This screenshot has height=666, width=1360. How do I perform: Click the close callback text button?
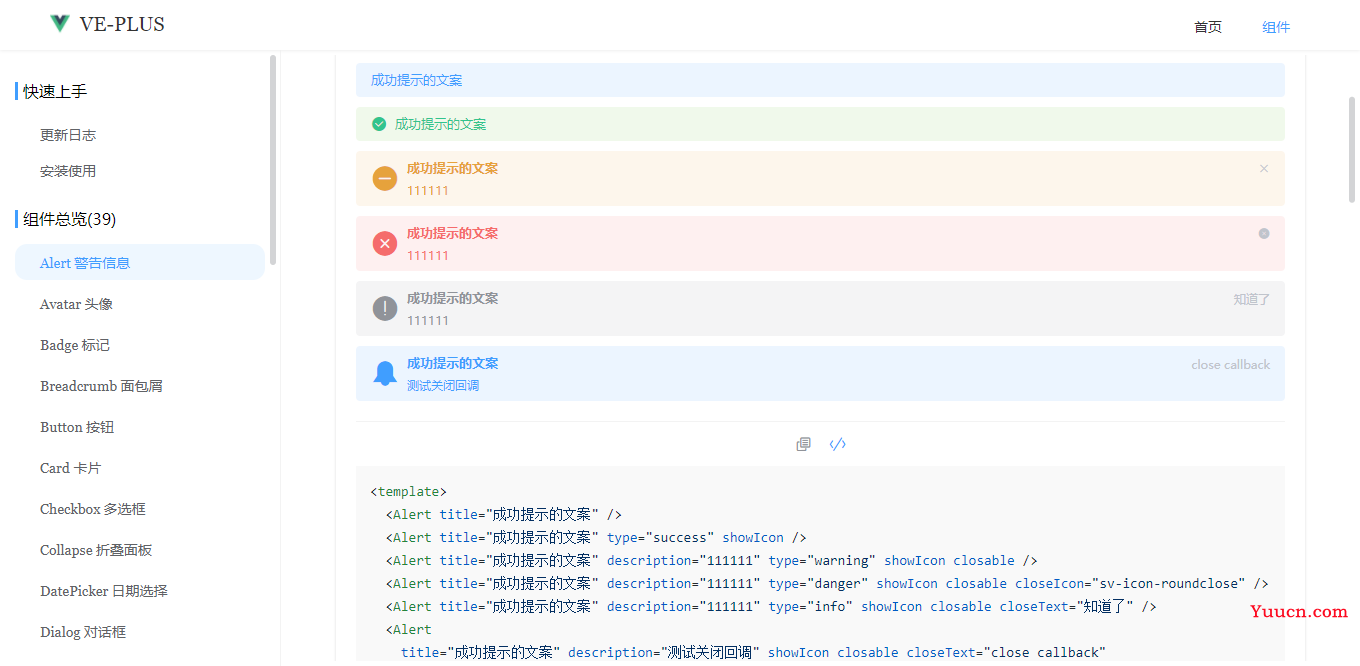1231,365
